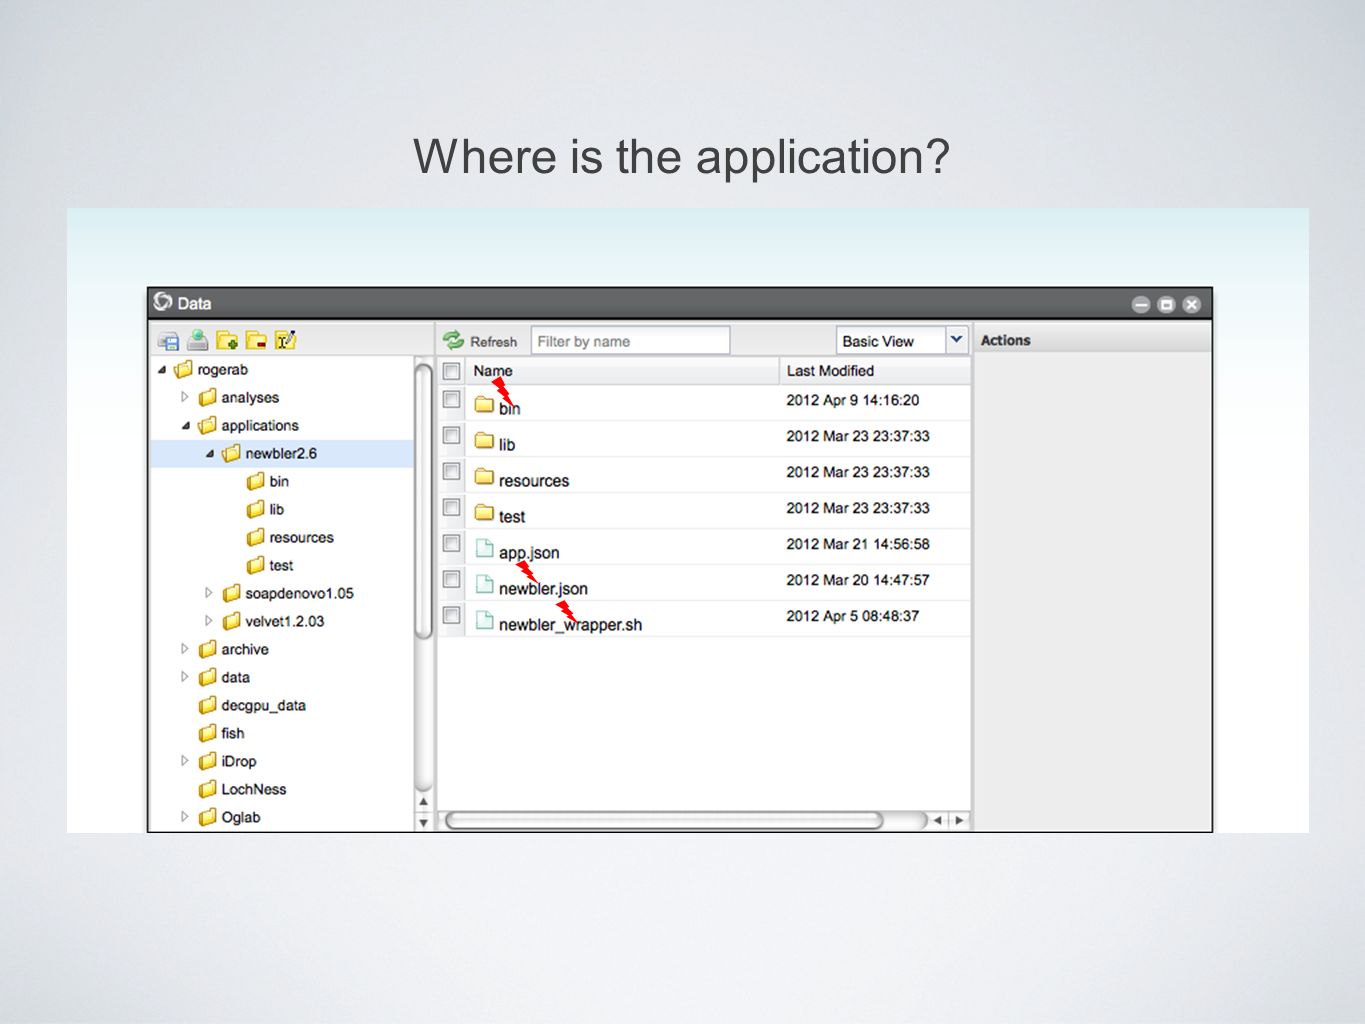Expand the analyses folder node
The image size is (1365, 1024).
pos(185,397)
